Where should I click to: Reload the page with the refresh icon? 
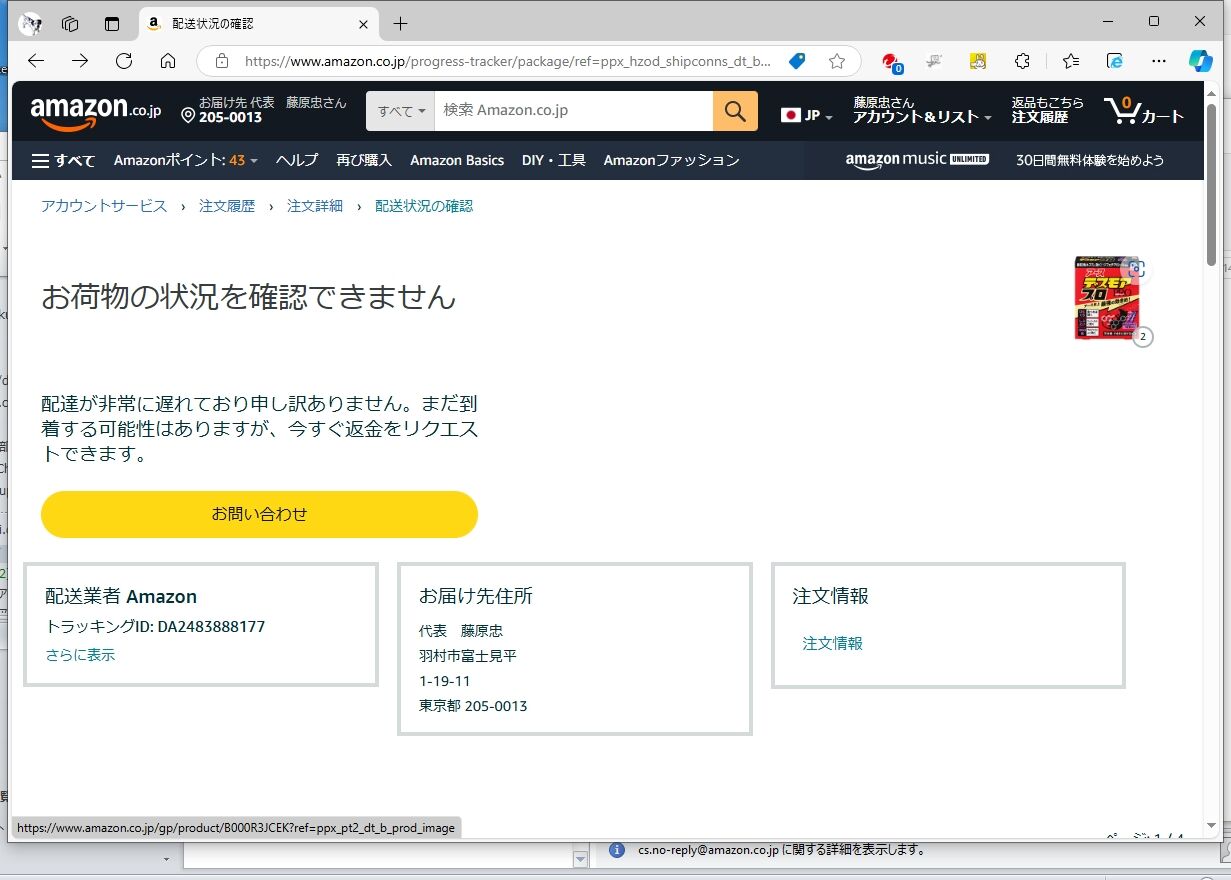pos(124,61)
